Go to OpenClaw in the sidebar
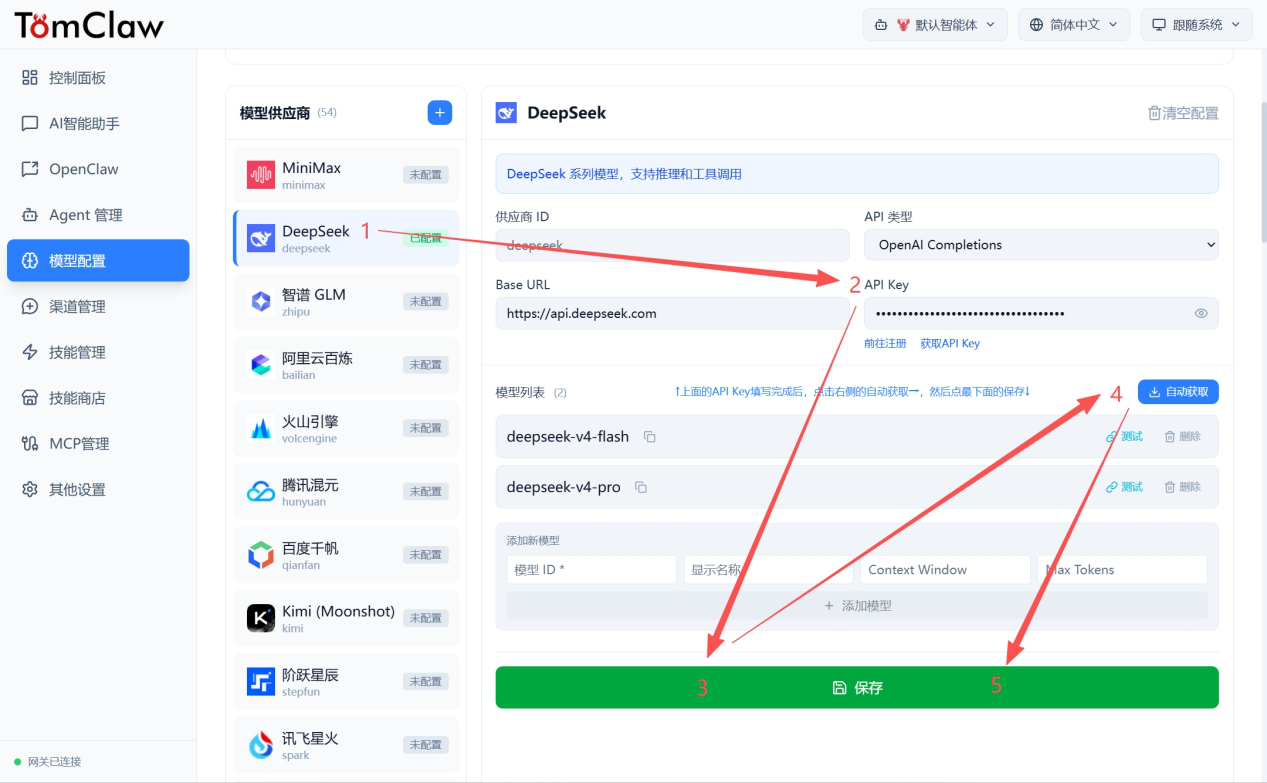The width and height of the screenshot is (1267, 783). (98, 169)
